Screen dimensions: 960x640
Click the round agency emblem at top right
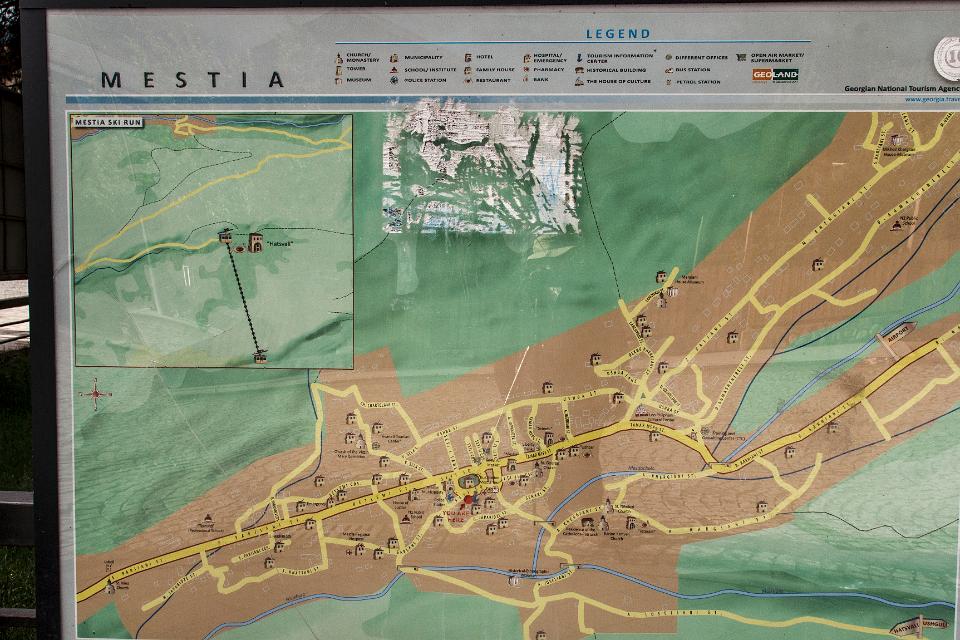tap(948, 57)
